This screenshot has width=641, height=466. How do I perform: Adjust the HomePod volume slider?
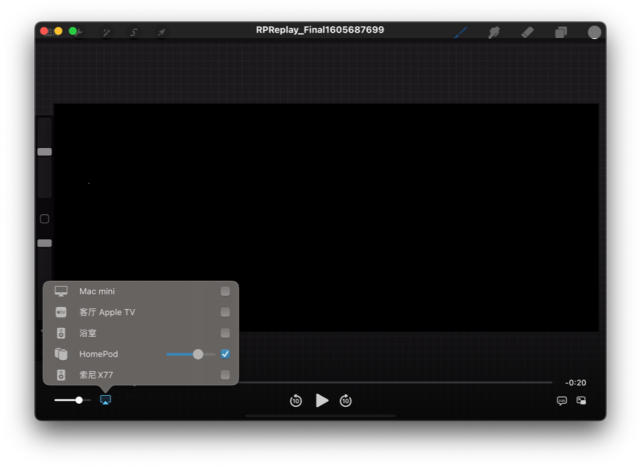191,354
